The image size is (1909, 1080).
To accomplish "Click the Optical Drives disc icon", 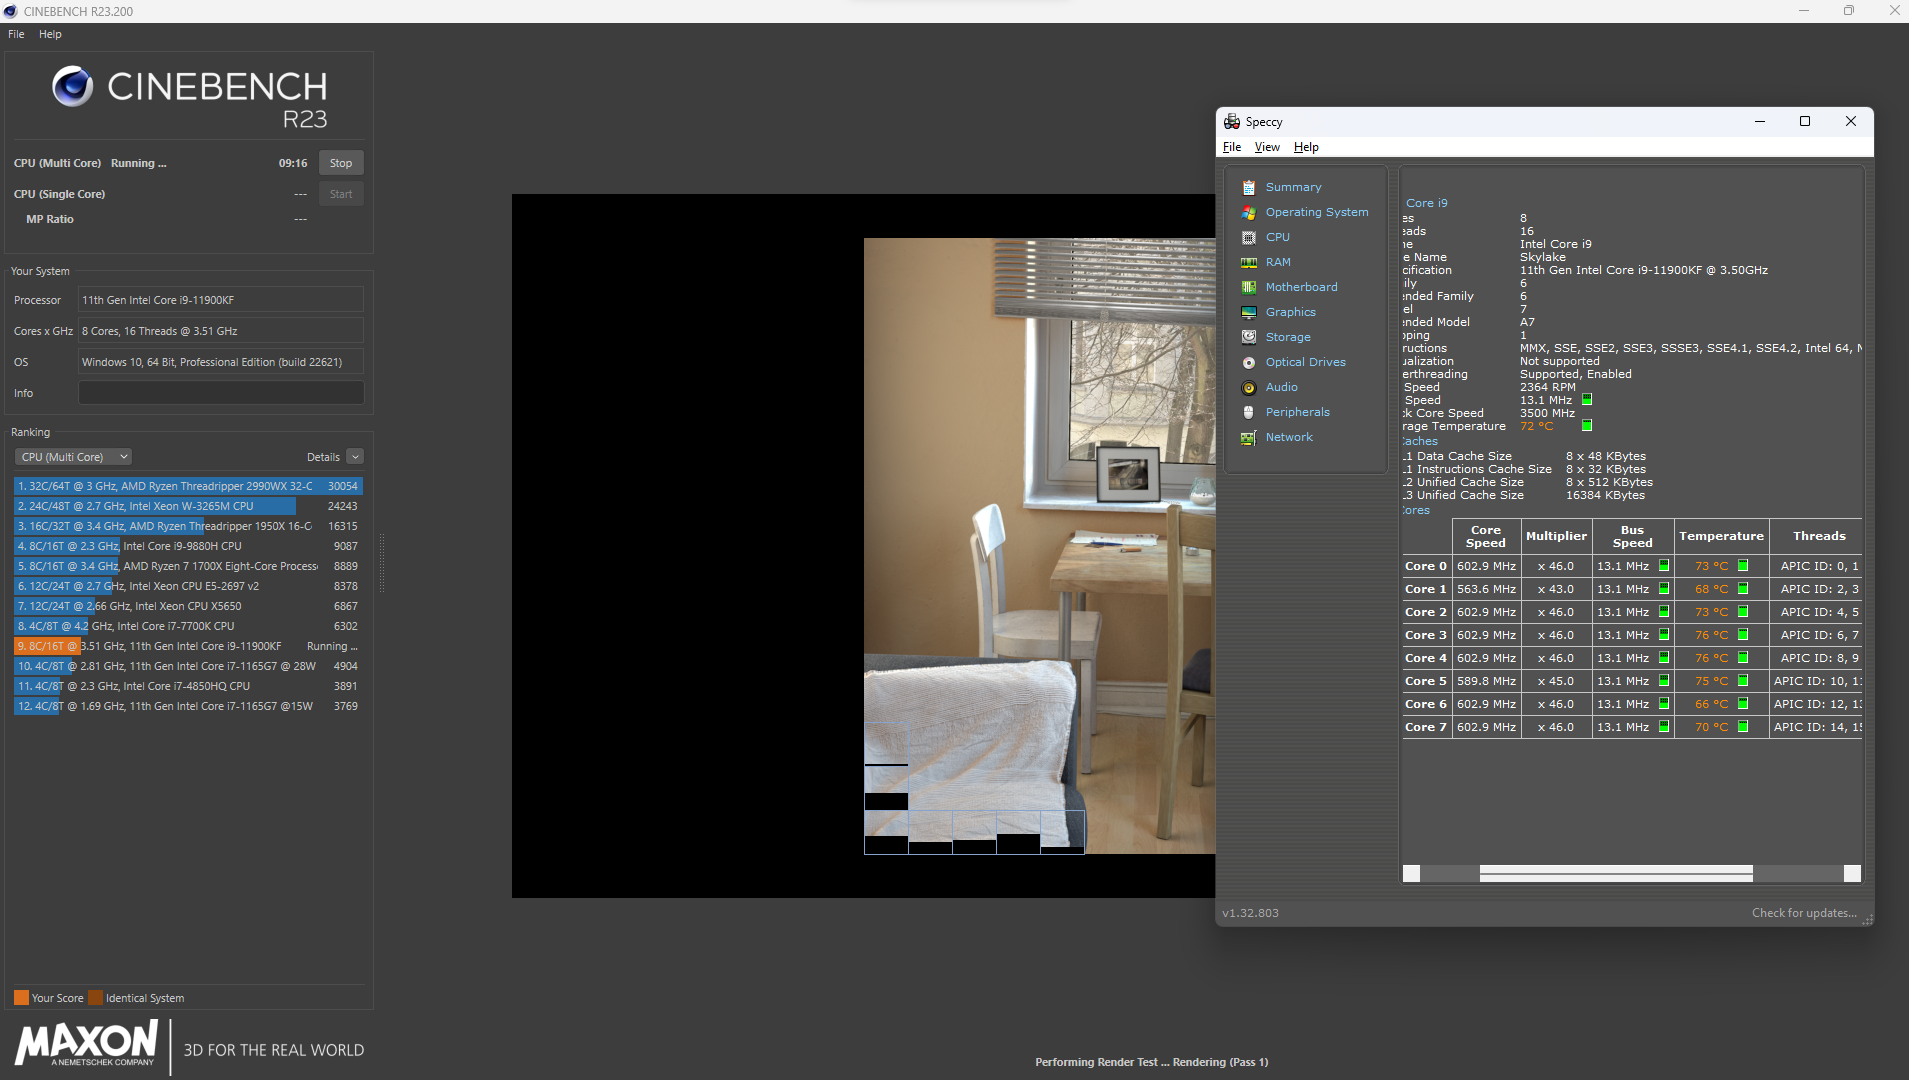I will click(x=1248, y=362).
